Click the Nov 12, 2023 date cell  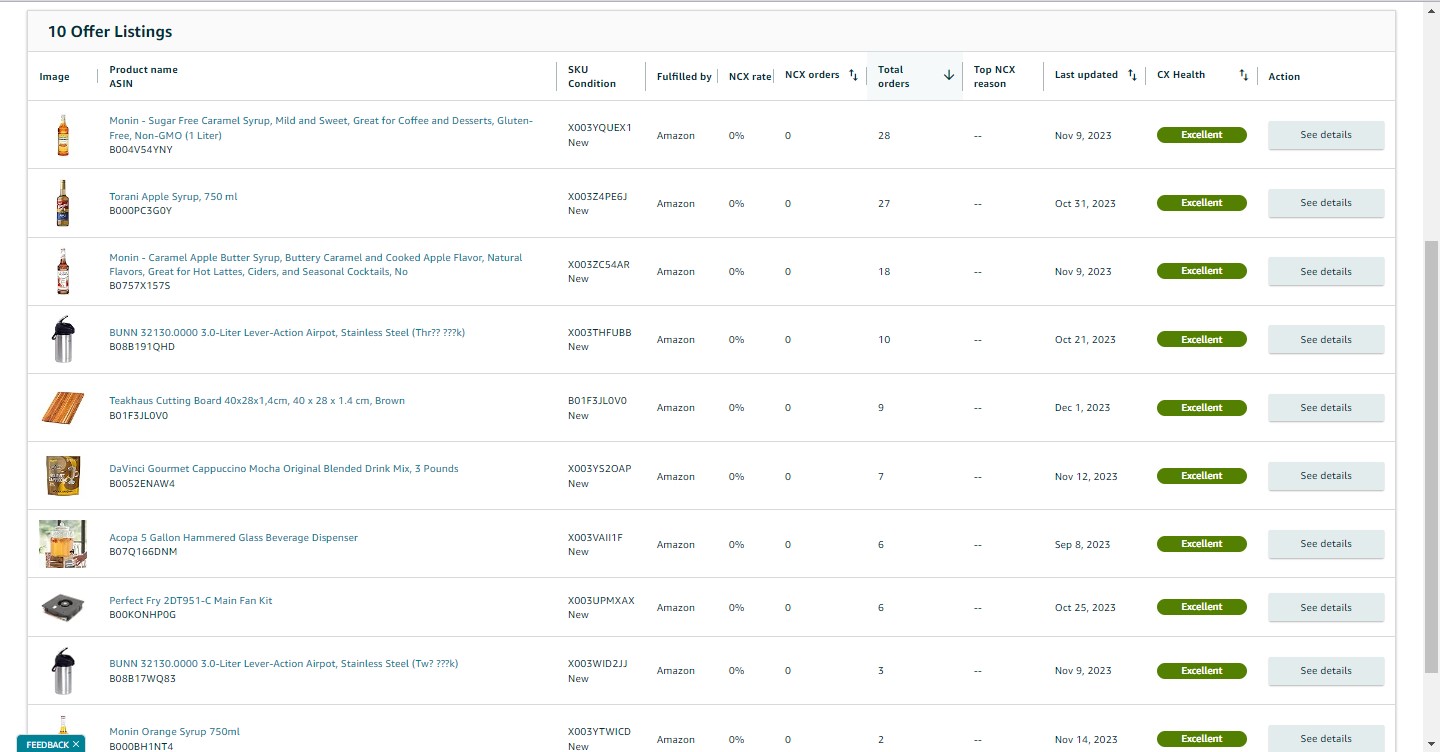click(x=1086, y=477)
